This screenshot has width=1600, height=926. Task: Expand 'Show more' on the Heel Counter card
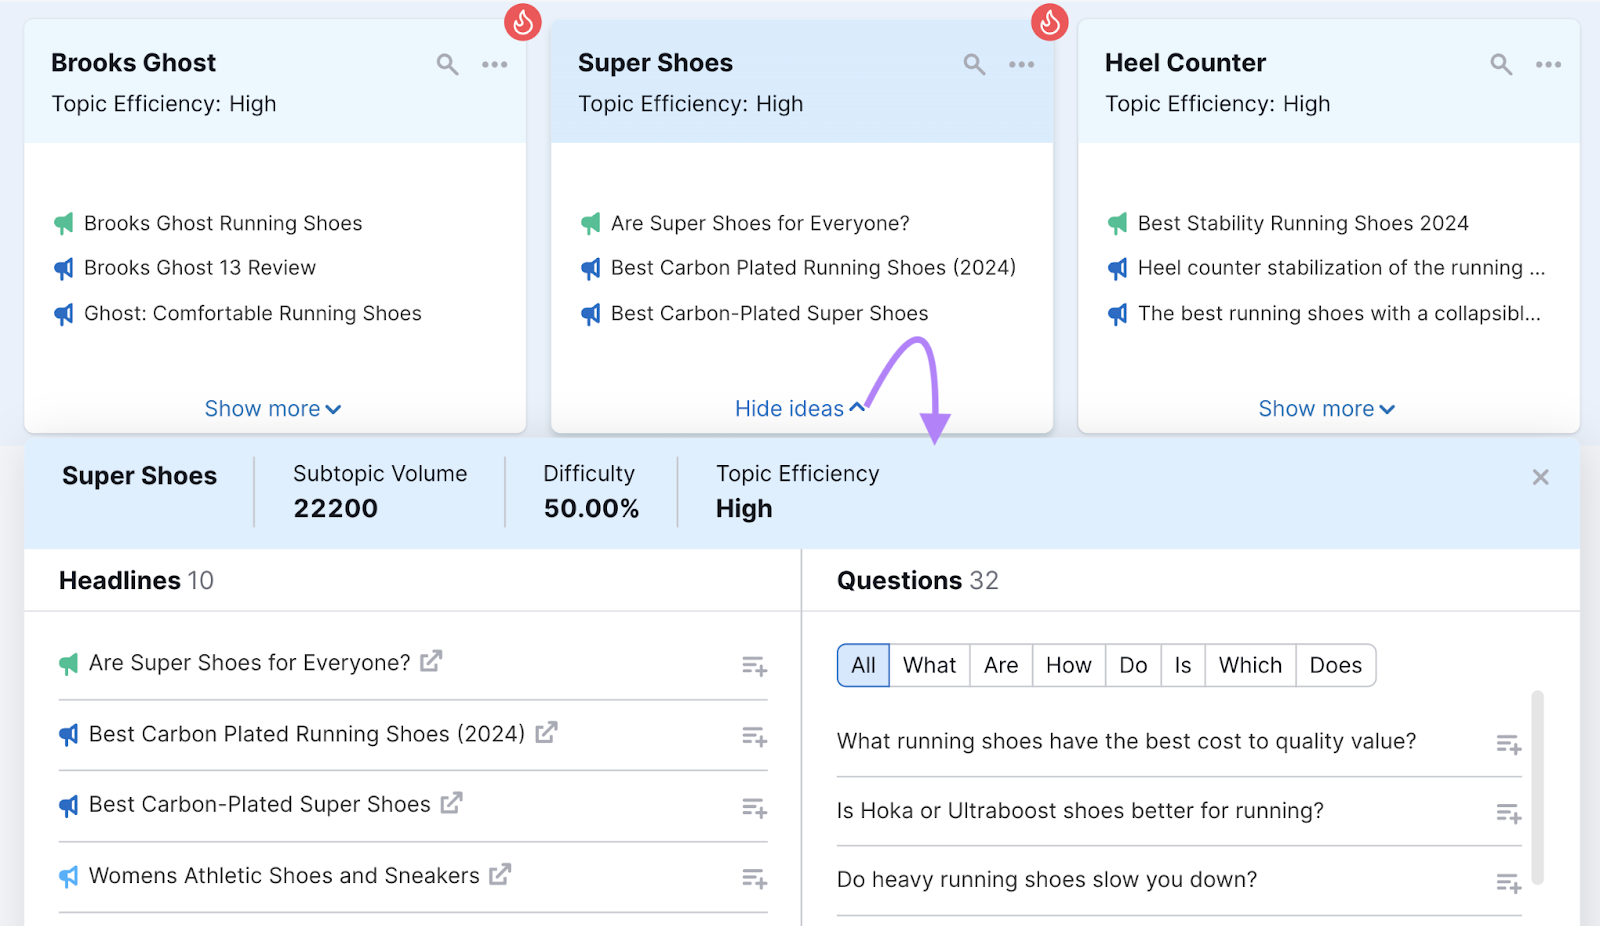(1325, 408)
